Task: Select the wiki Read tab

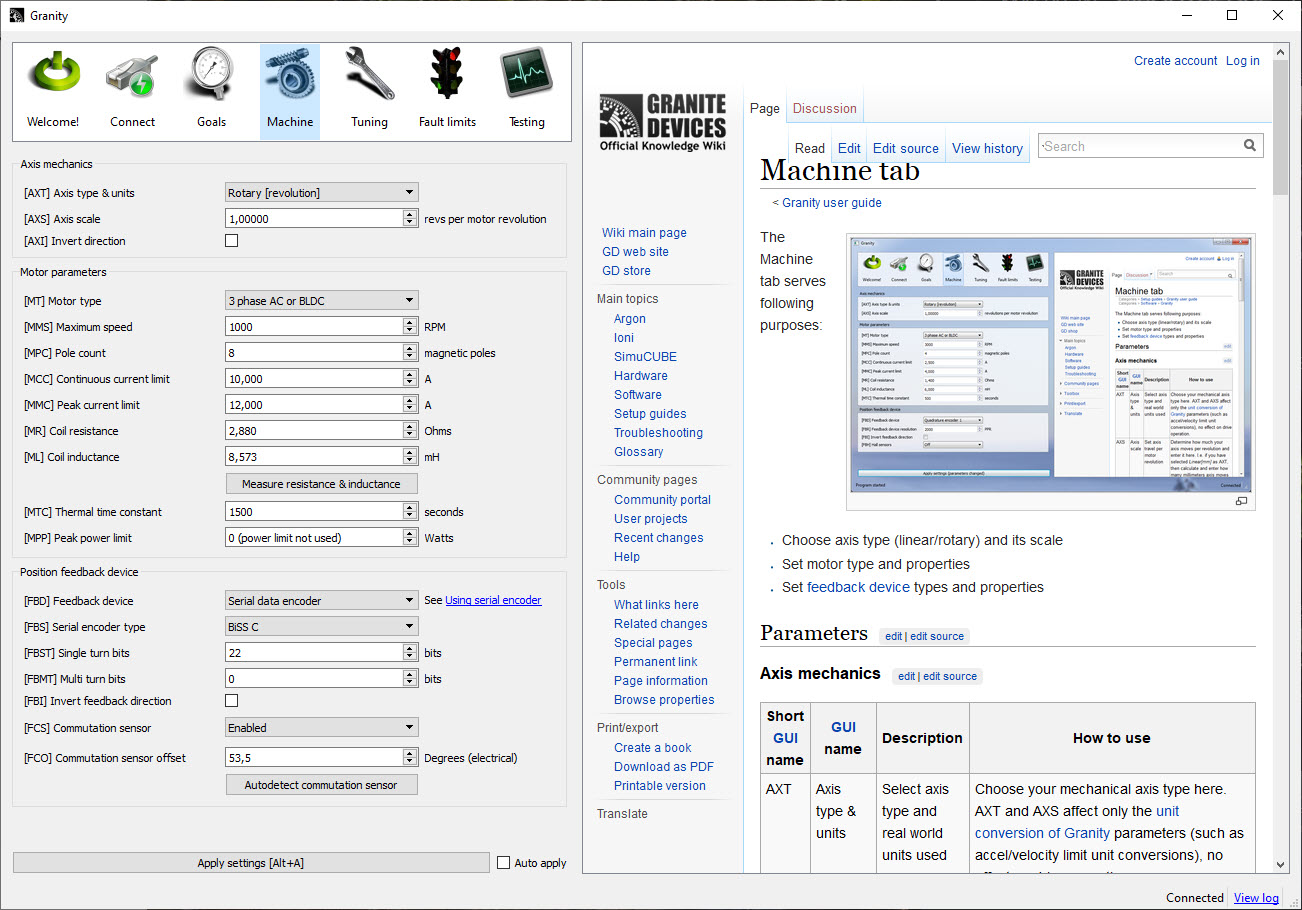Action: click(810, 148)
